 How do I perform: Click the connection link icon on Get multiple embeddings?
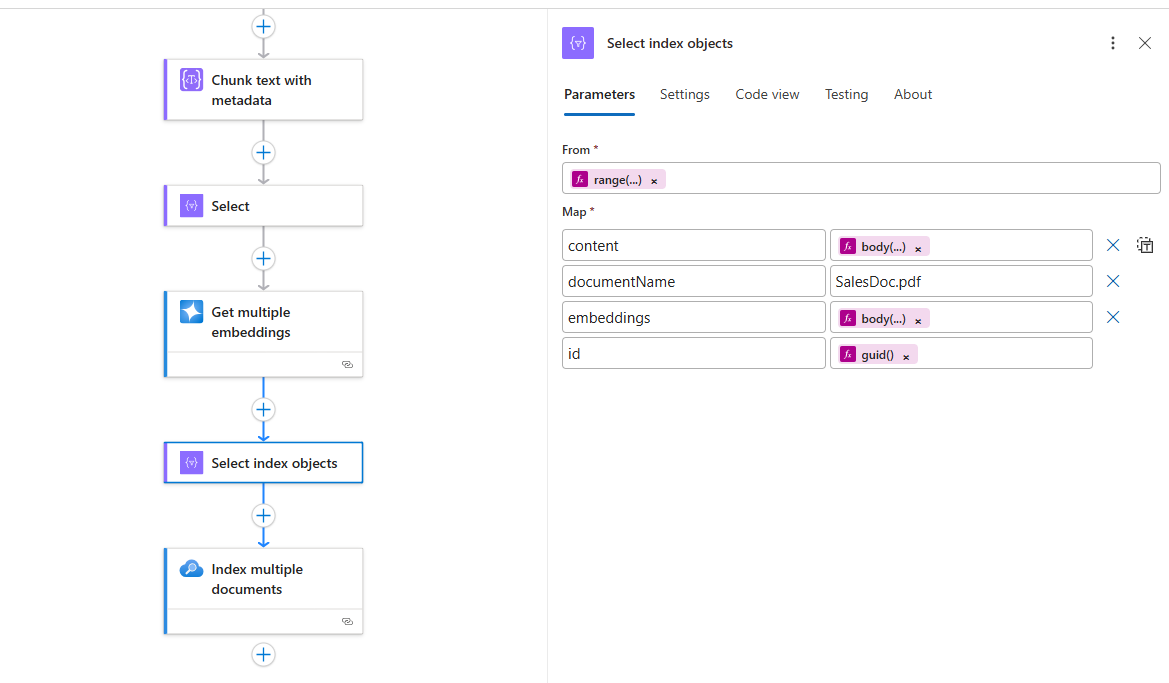pyautogui.click(x=347, y=365)
